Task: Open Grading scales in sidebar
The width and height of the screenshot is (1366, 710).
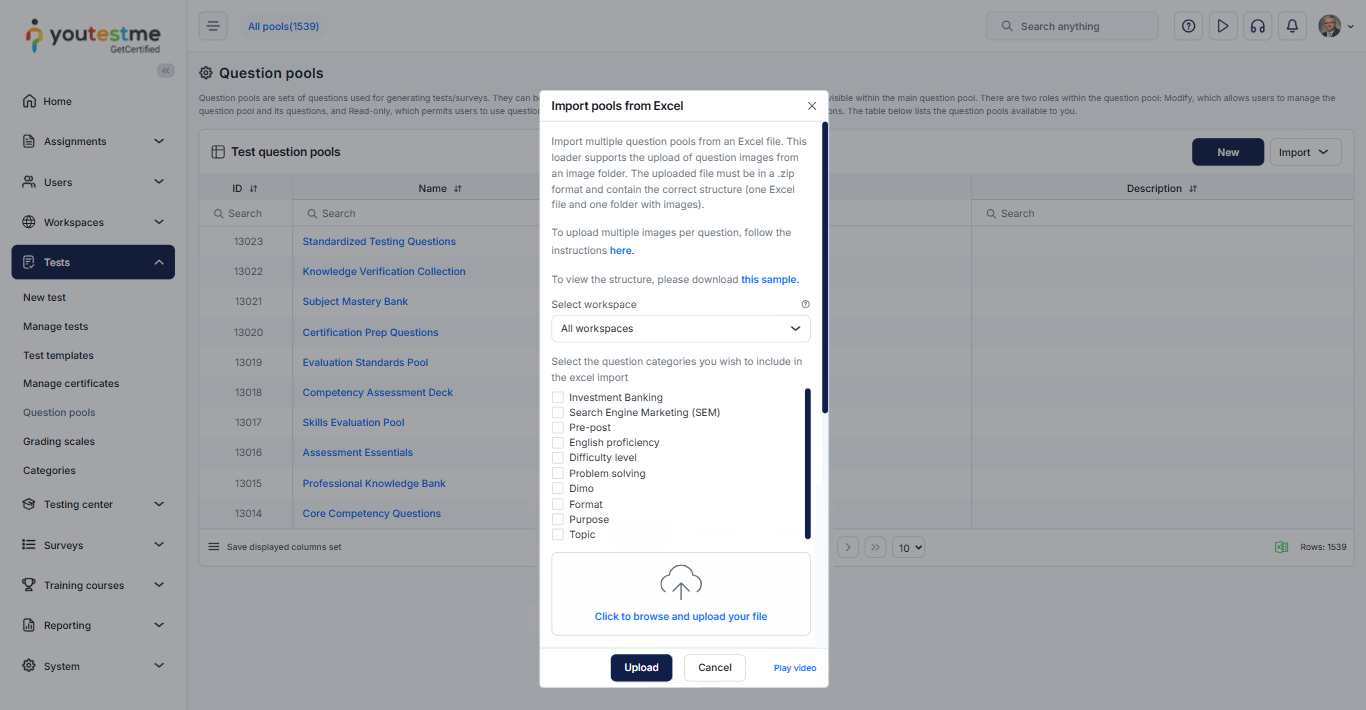Action: (x=59, y=441)
